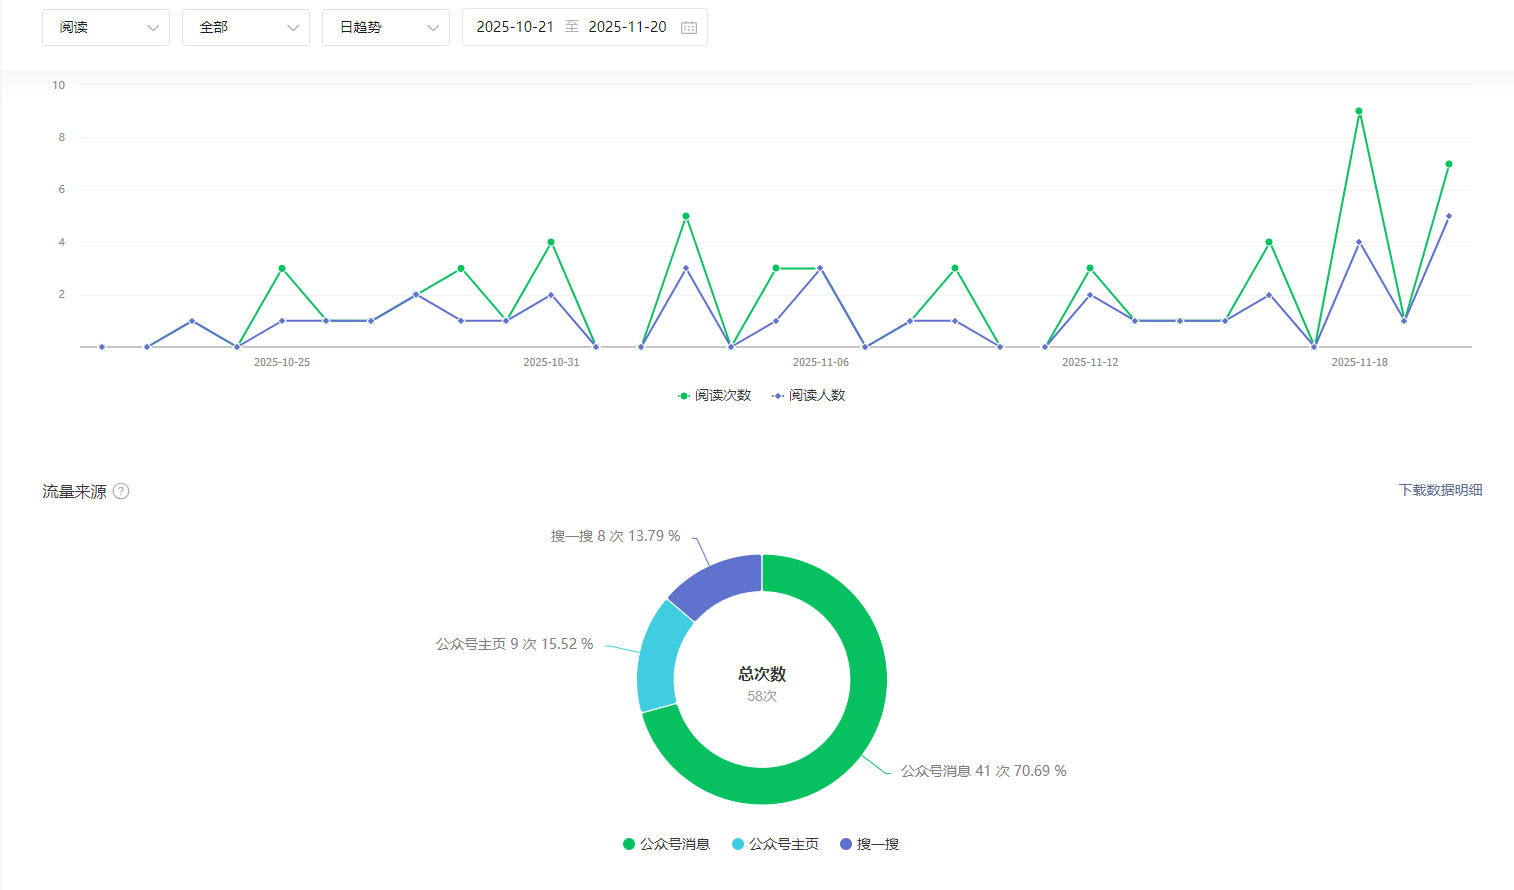1514x890 pixels.
Task: Toggle 公众号消息 in the donut legend
Action: click(666, 844)
